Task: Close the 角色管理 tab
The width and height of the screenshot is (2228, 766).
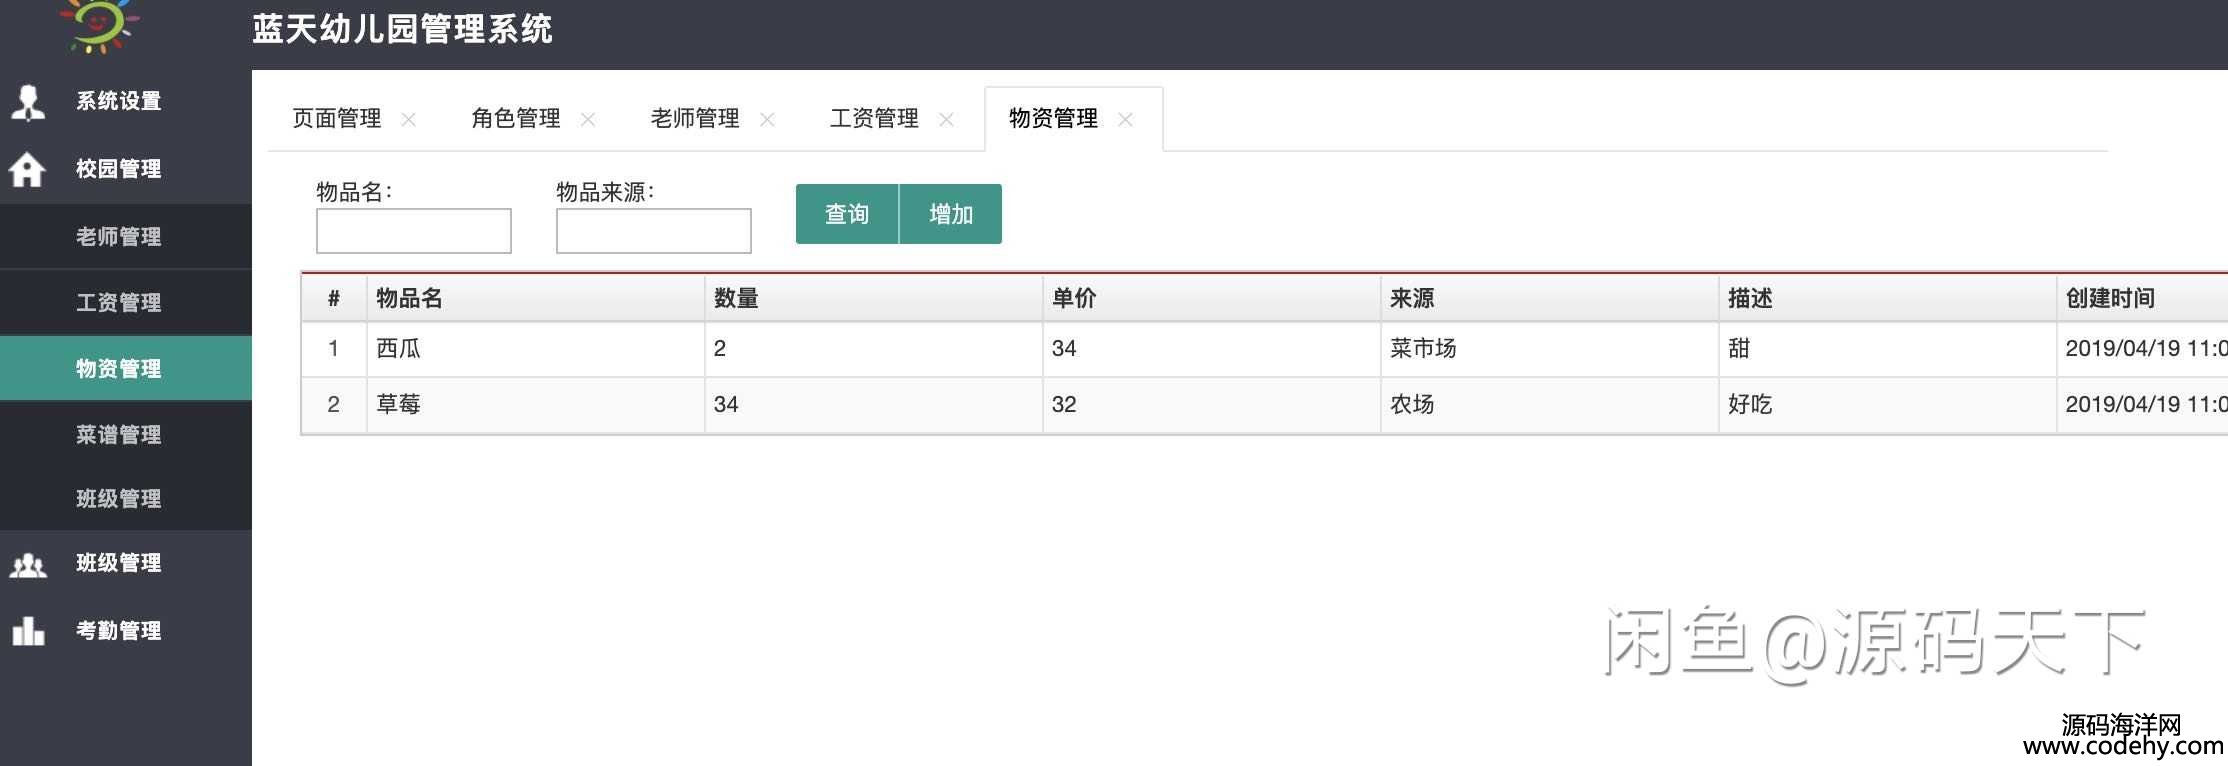Action: (588, 119)
